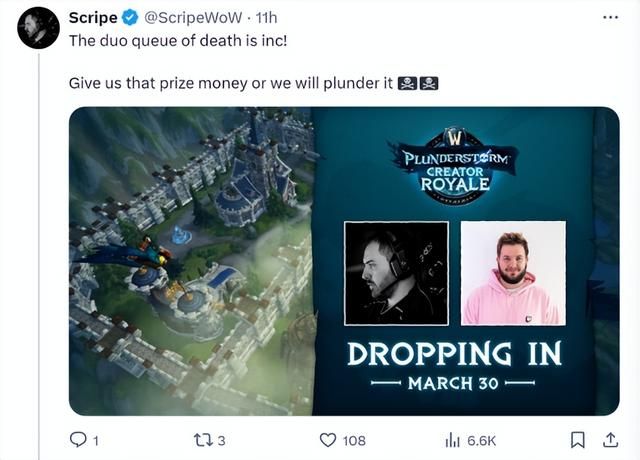The width and height of the screenshot is (640, 460).
Task: Open the three-dot more options menu
Action: tap(611, 17)
